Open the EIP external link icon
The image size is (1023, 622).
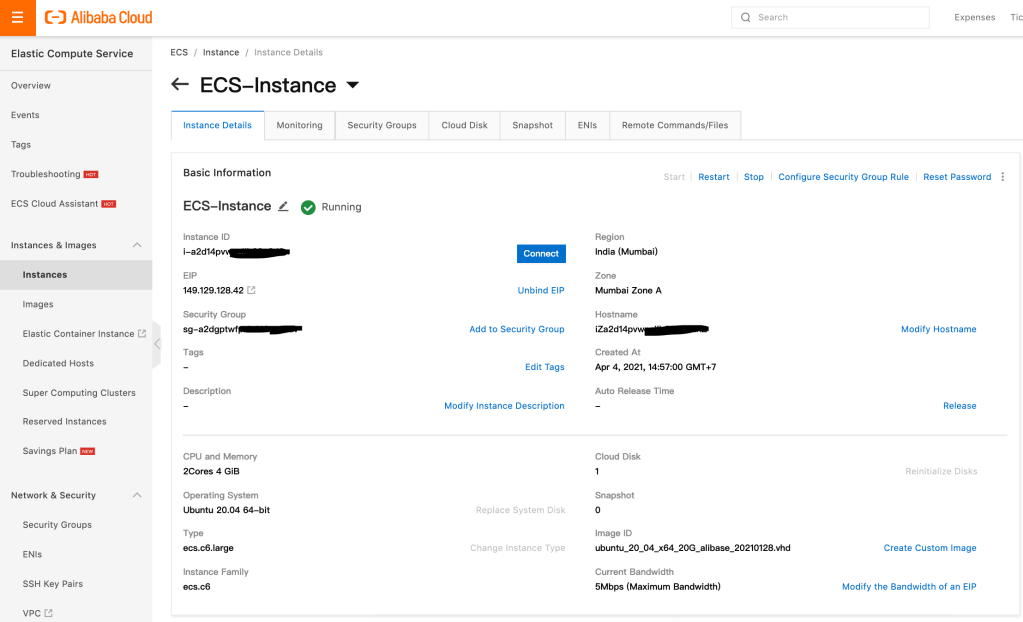click(251, 291)
